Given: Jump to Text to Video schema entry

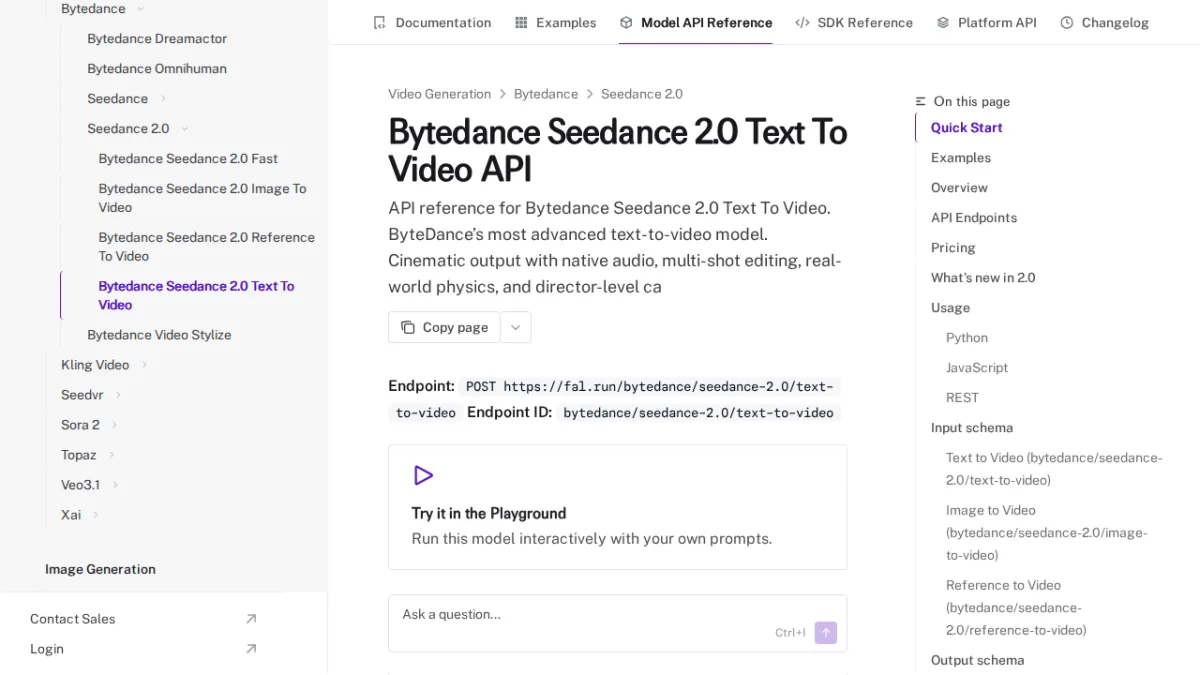Looking at the screenshot, I should 1054,469.
